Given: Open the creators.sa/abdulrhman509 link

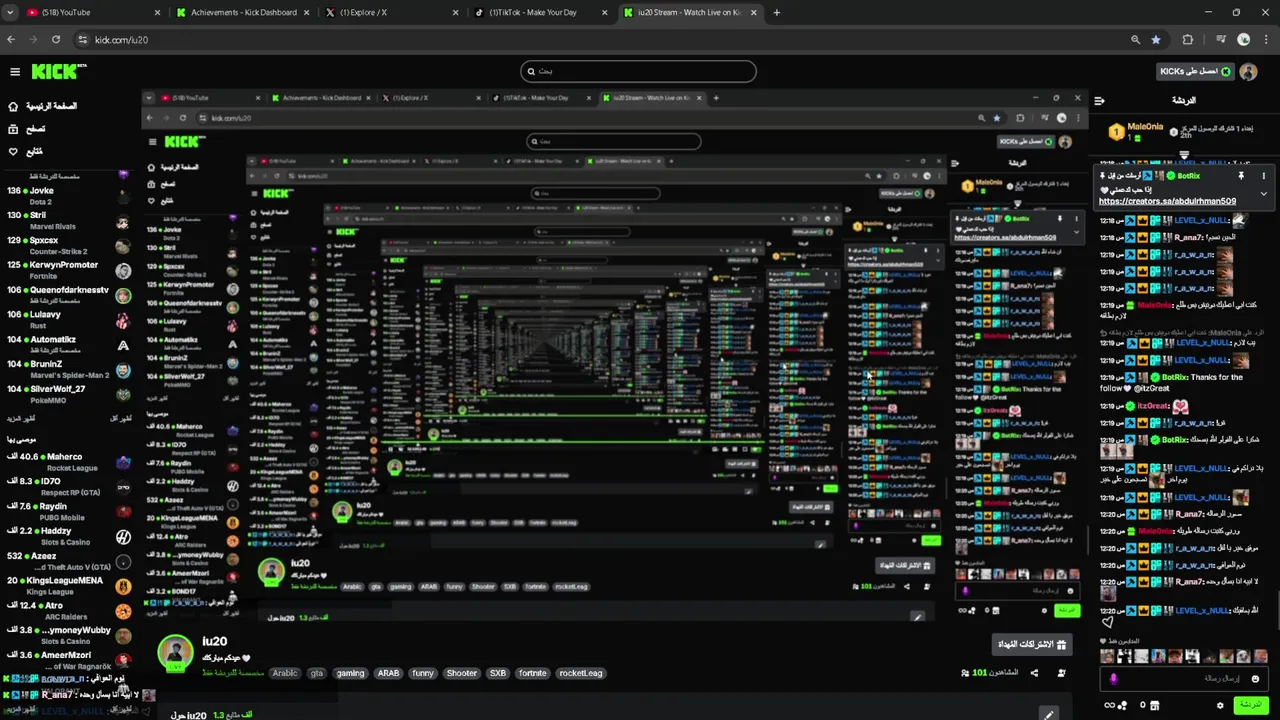Looking at the screenshot, I should 1167,201.
